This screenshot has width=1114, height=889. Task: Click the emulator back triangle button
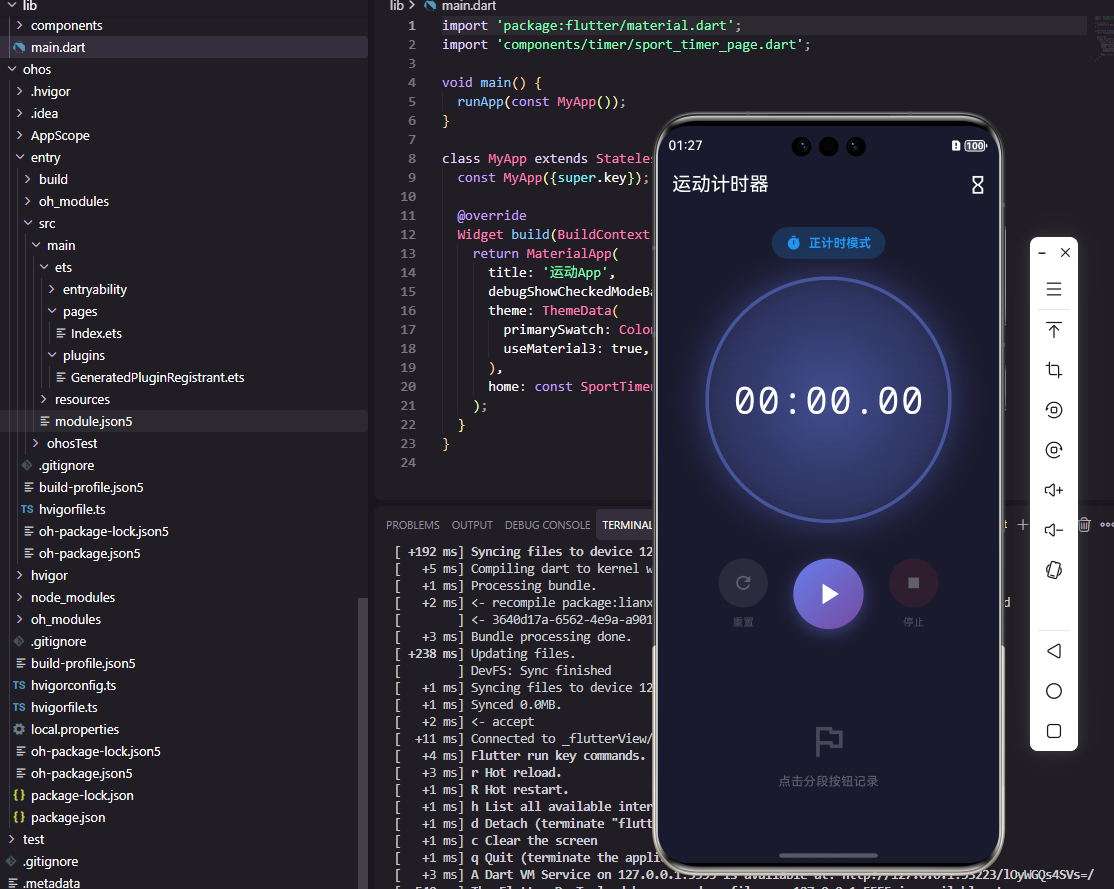[x=1054, y=651]
